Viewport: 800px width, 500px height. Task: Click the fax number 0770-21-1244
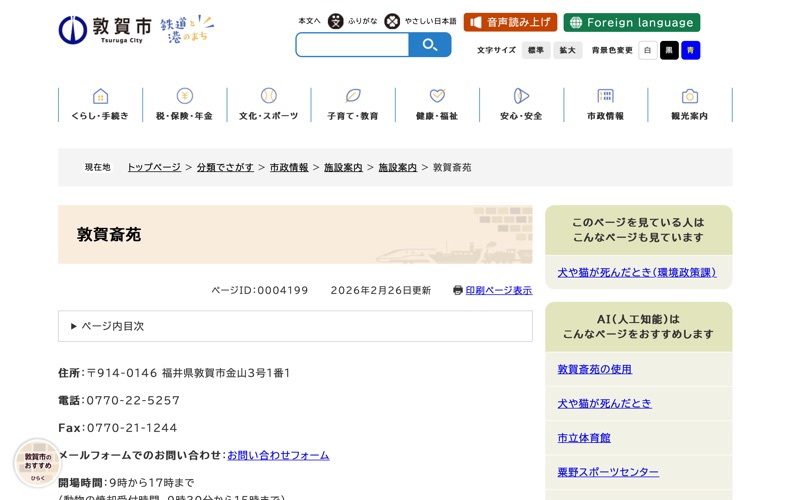[132, 428]
